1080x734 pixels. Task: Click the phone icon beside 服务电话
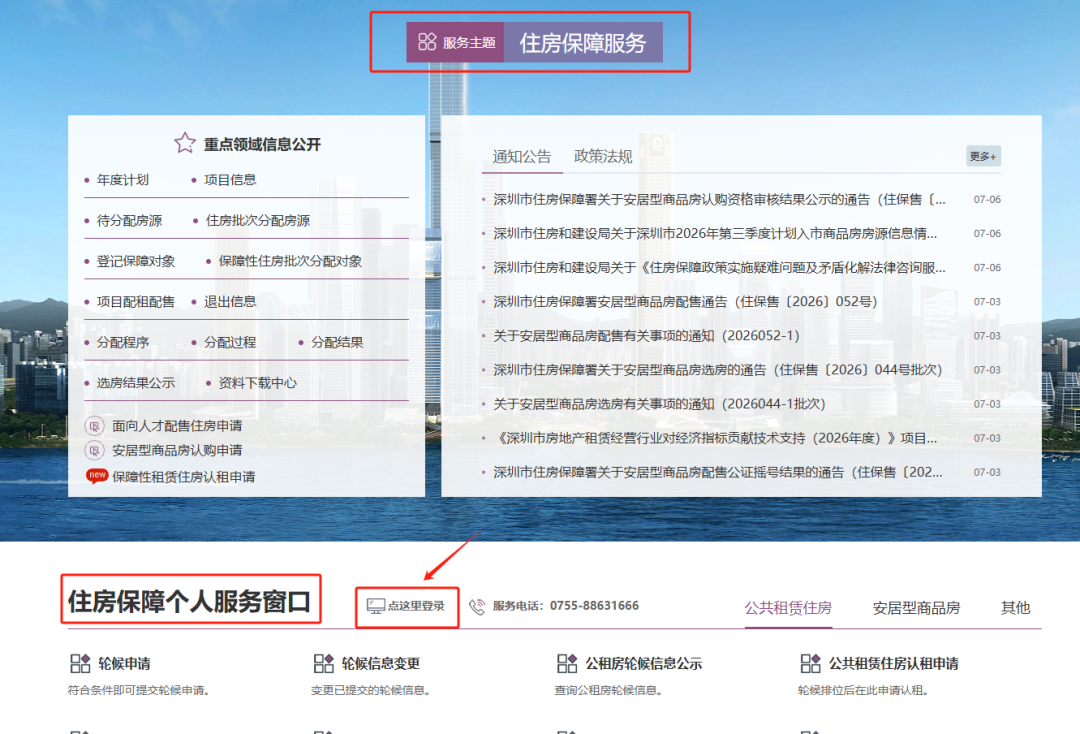click(477, 607)
